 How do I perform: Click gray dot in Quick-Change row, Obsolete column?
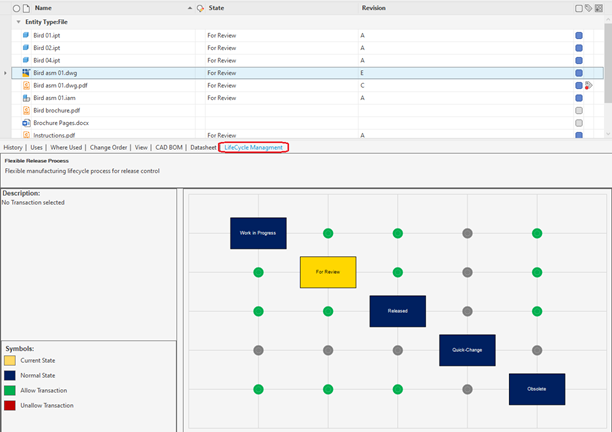(537, 350)
